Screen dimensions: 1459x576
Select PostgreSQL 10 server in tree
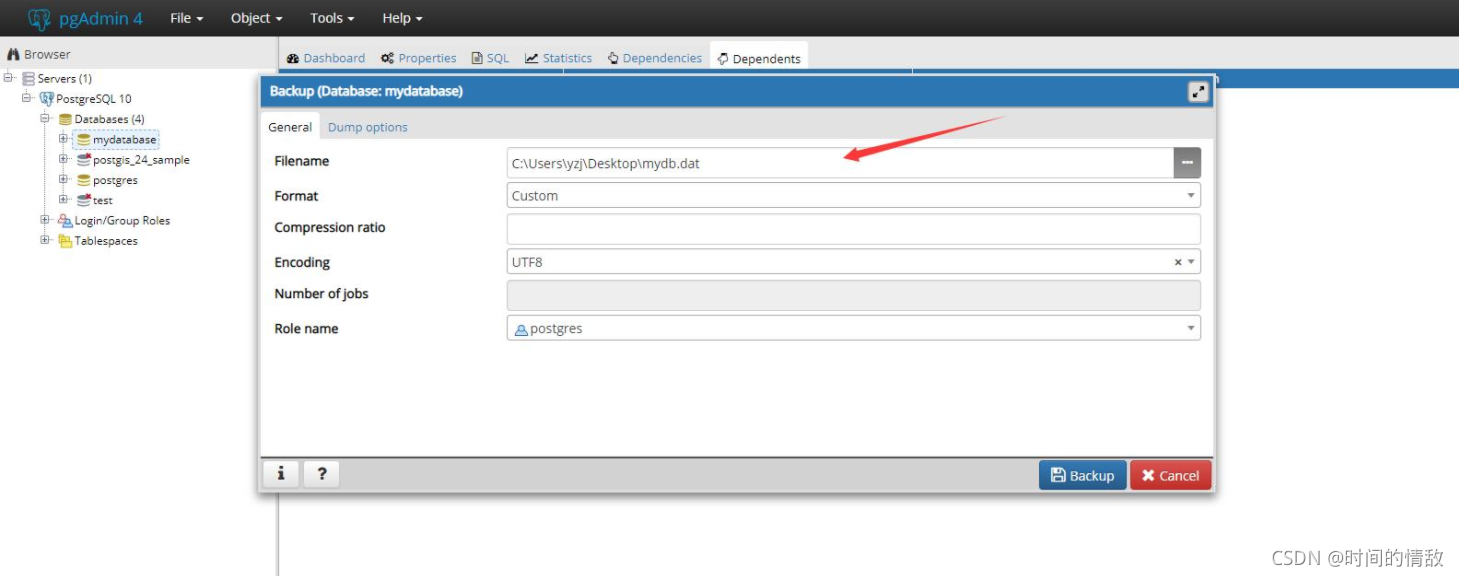[94, 98]
